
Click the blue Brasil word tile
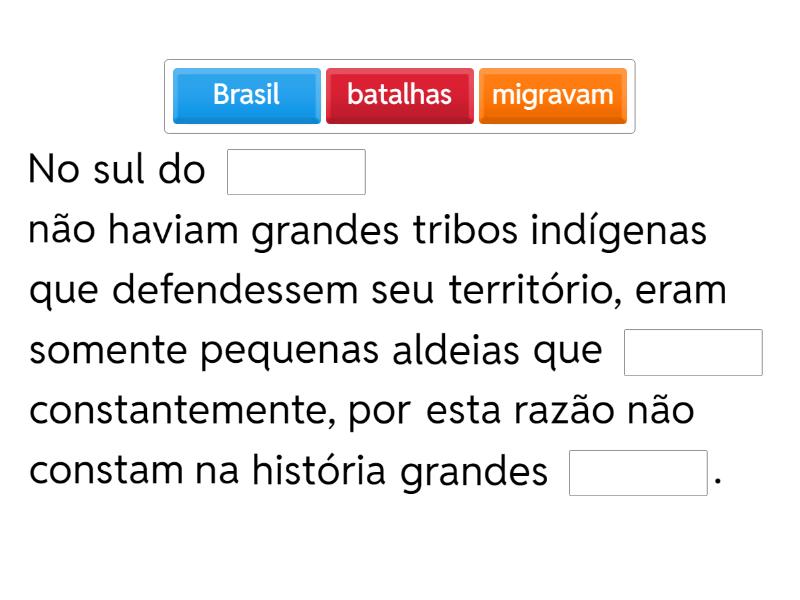[246, 96]
